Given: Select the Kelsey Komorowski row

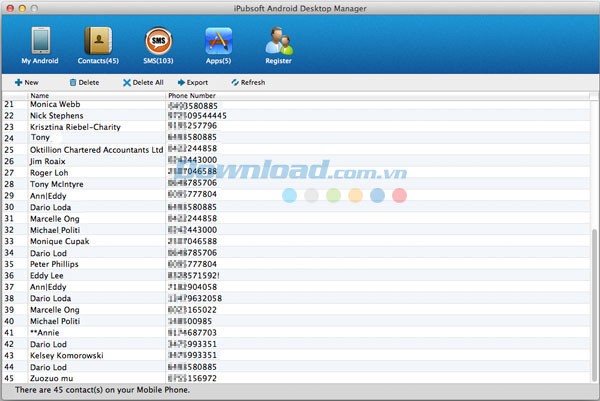Looking at the screenshot, I should pyautogui.click(x=69, y=356).
